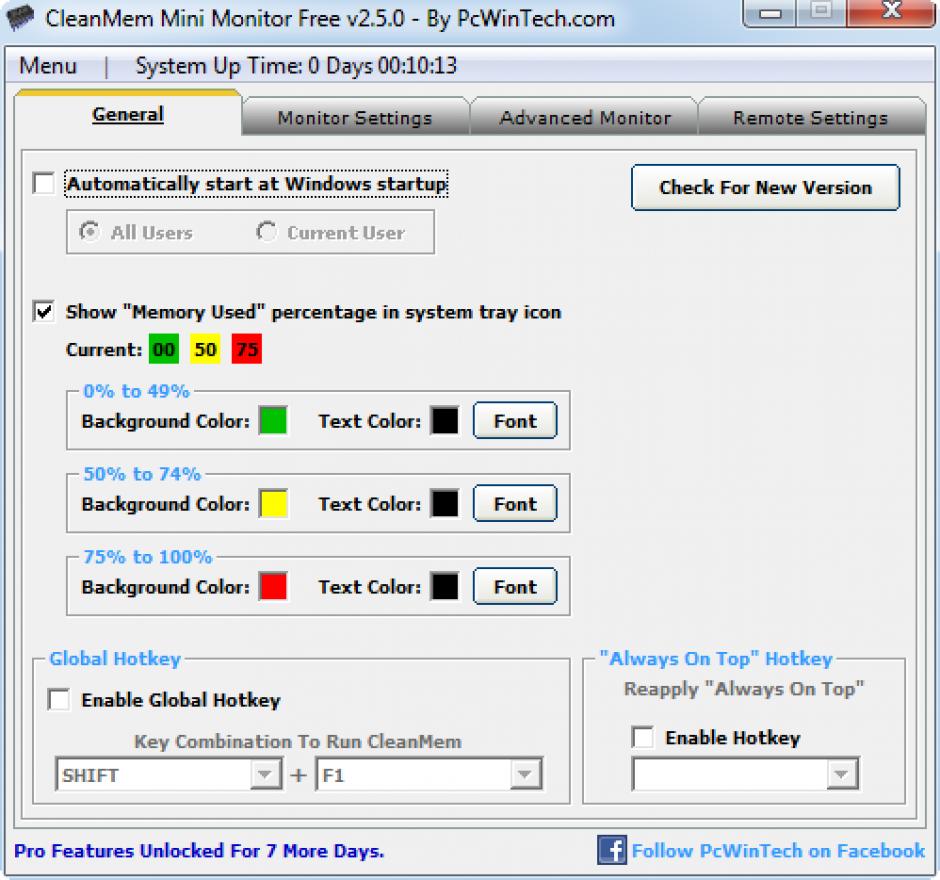Viewport: 940px width, 880px height.
Task: Pick red background color for 75% to 100%
Action: pos(273,586)
